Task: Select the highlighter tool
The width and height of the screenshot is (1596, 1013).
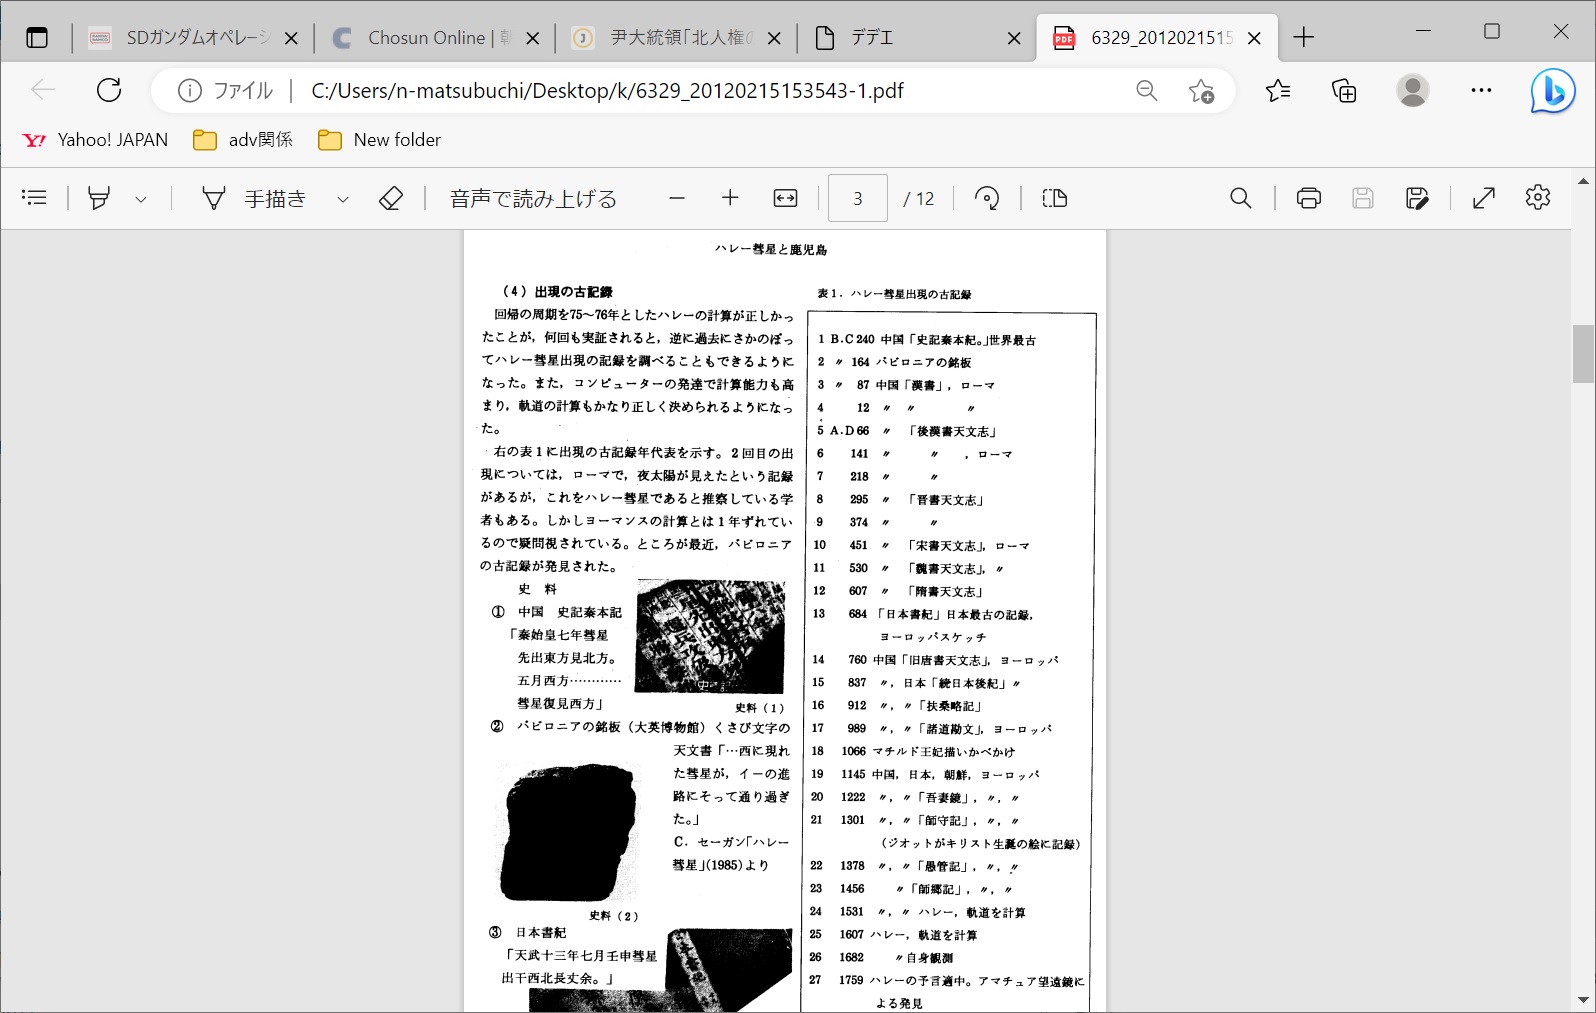Action: coord(99,198)
